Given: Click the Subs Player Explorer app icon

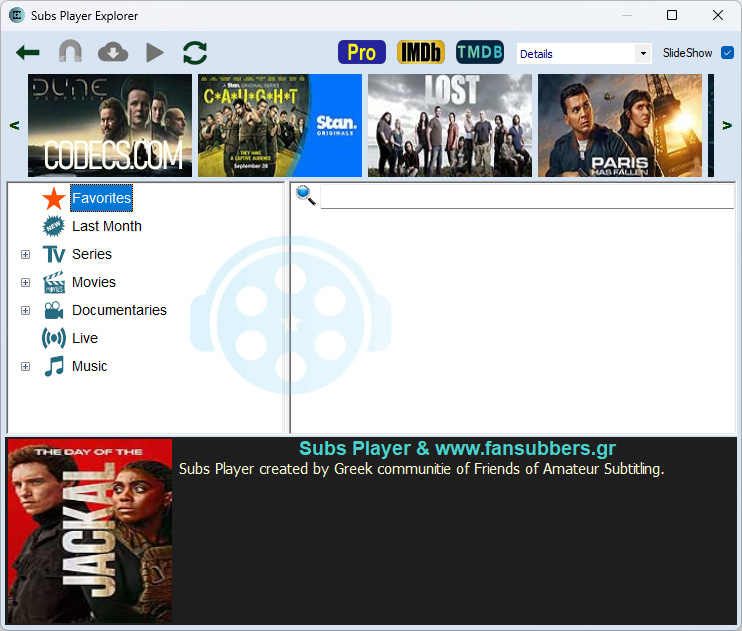Looking at the screenshot, I should pyautogui.click(x=17, y=15).
